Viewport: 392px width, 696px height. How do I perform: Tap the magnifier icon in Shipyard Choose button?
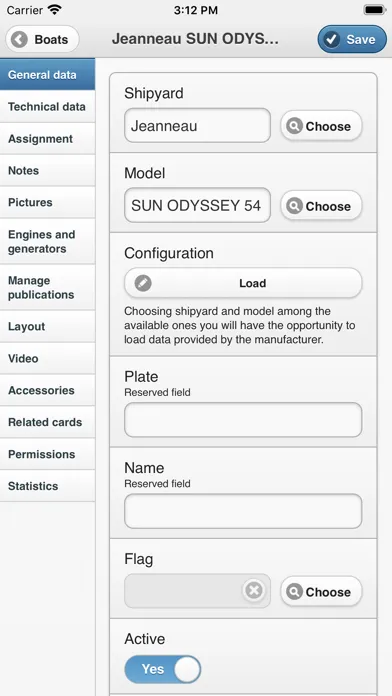tap(294, 126)
